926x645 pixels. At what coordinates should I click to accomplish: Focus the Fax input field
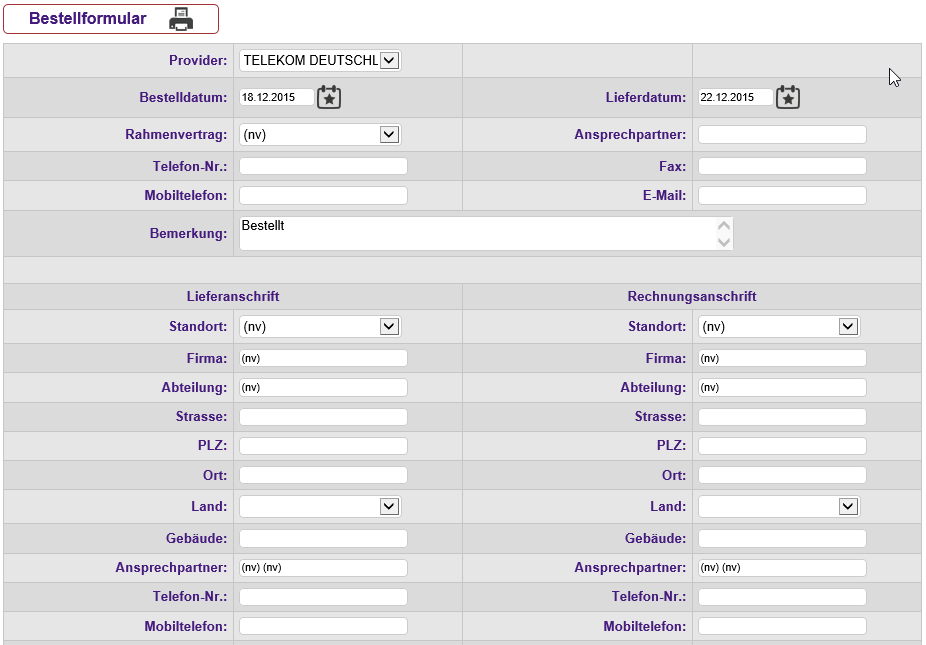coord(782,166)
